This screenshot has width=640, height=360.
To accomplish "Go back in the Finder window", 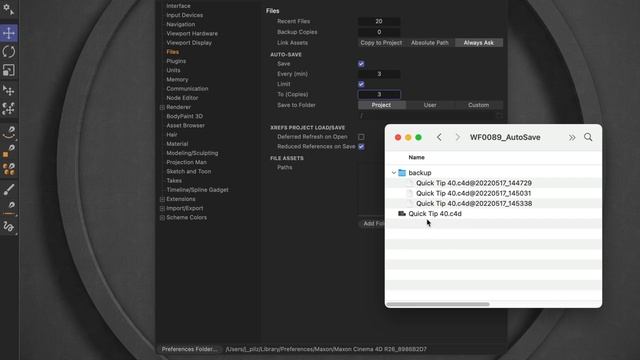I will [x=439, y=137].
